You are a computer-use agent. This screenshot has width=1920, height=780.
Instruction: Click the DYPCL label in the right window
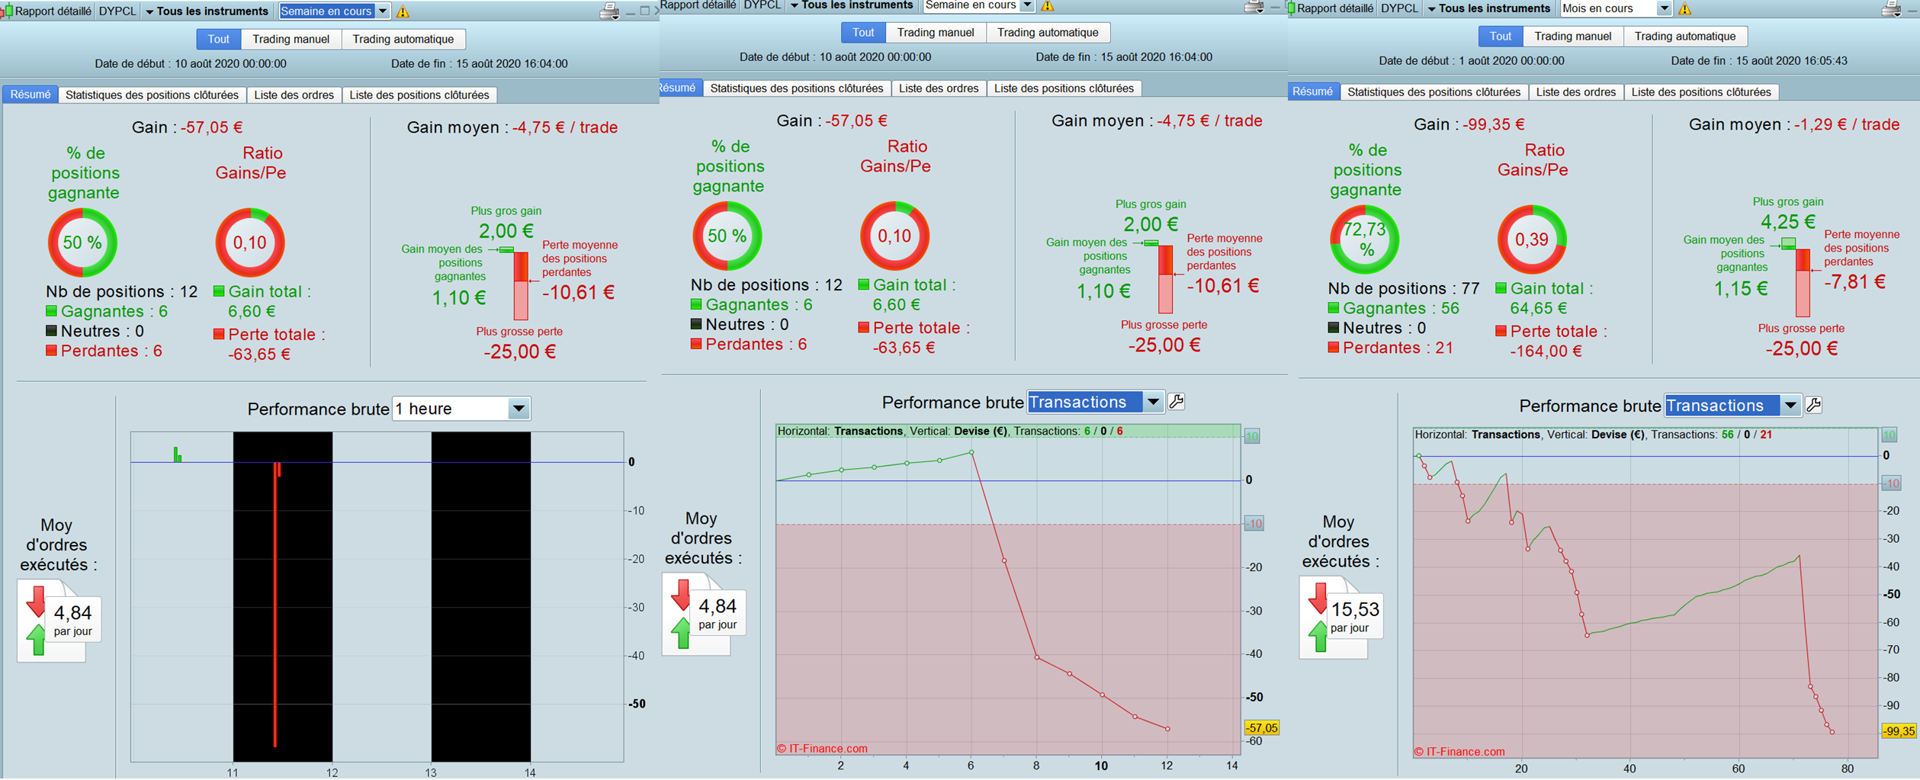tap(1399, 8)
